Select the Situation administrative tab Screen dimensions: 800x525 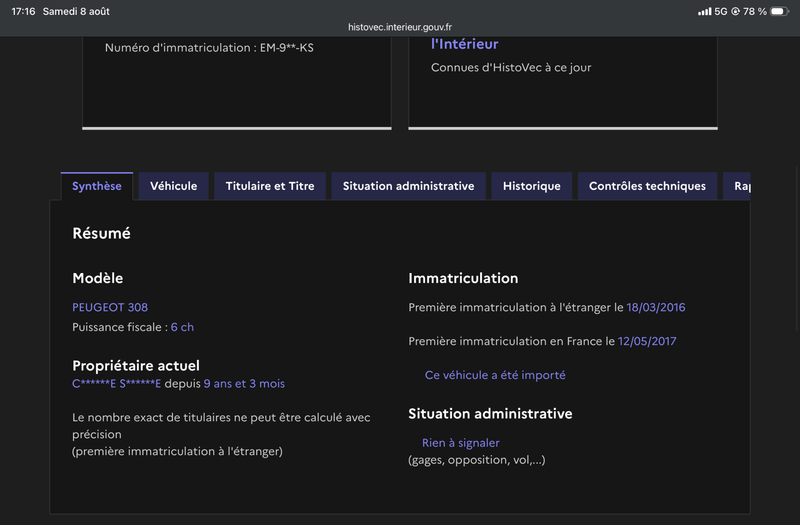[408, 186]
